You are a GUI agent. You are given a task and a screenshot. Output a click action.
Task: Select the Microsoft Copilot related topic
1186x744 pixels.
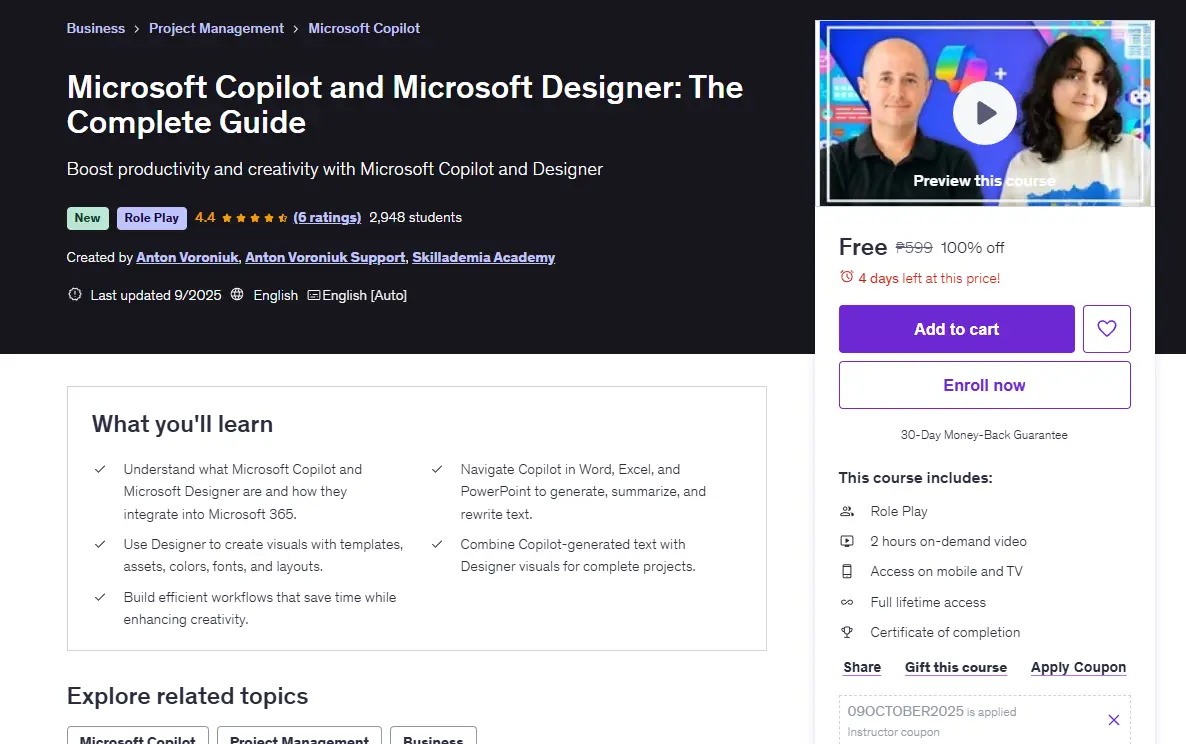click(x=138, y=736)
